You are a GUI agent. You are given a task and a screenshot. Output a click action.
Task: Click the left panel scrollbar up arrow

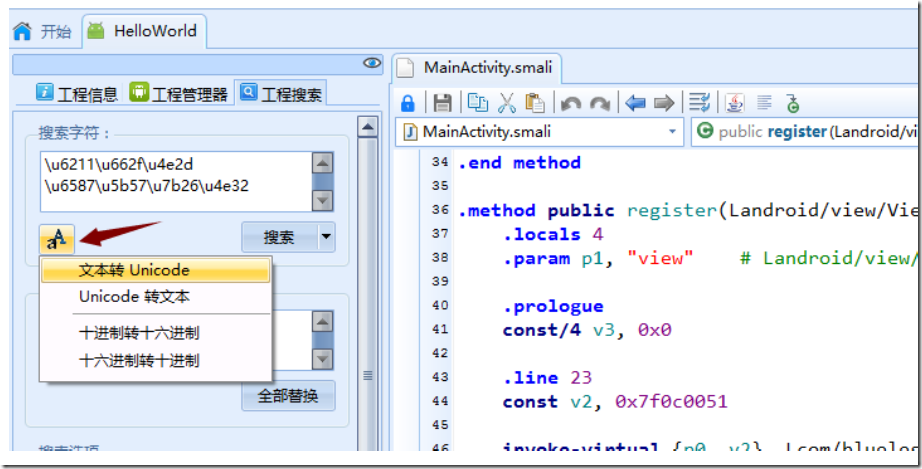(368, 126)
